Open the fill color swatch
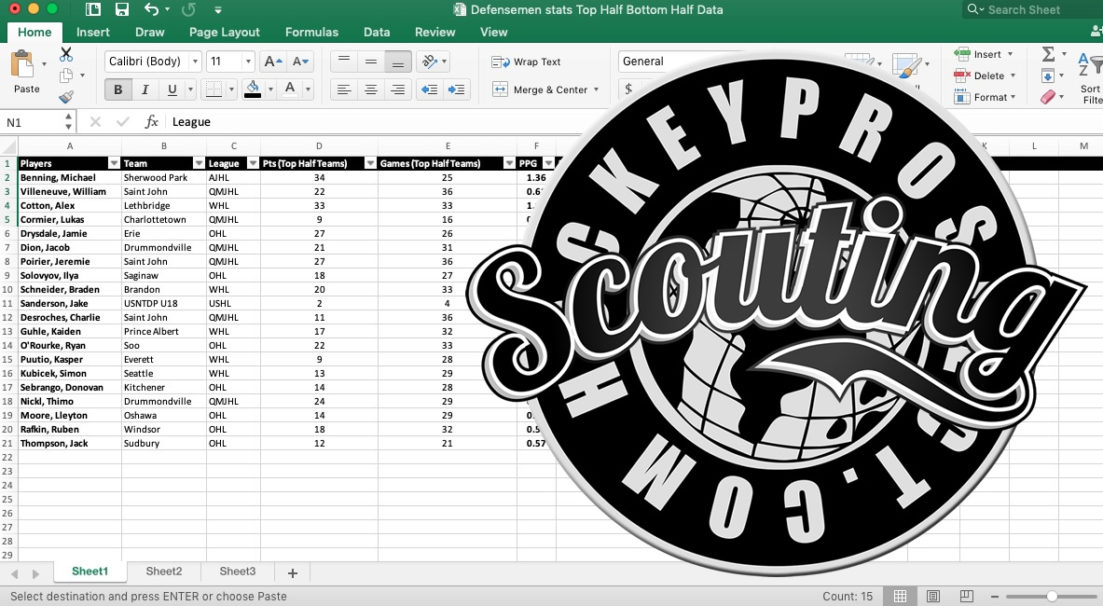The width and height of the screenshot is (1103, 606). [252, 89]
